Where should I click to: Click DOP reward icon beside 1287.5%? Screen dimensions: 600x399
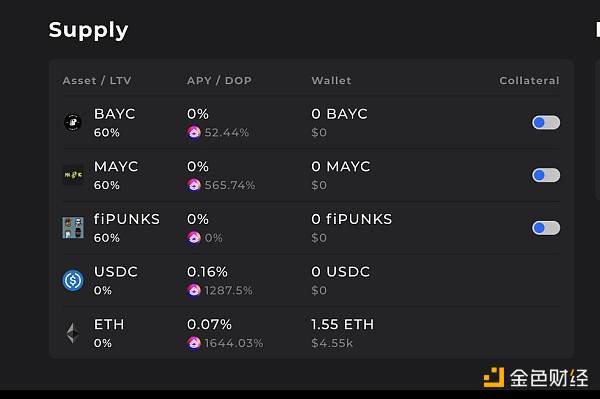(x=194, y=291)
